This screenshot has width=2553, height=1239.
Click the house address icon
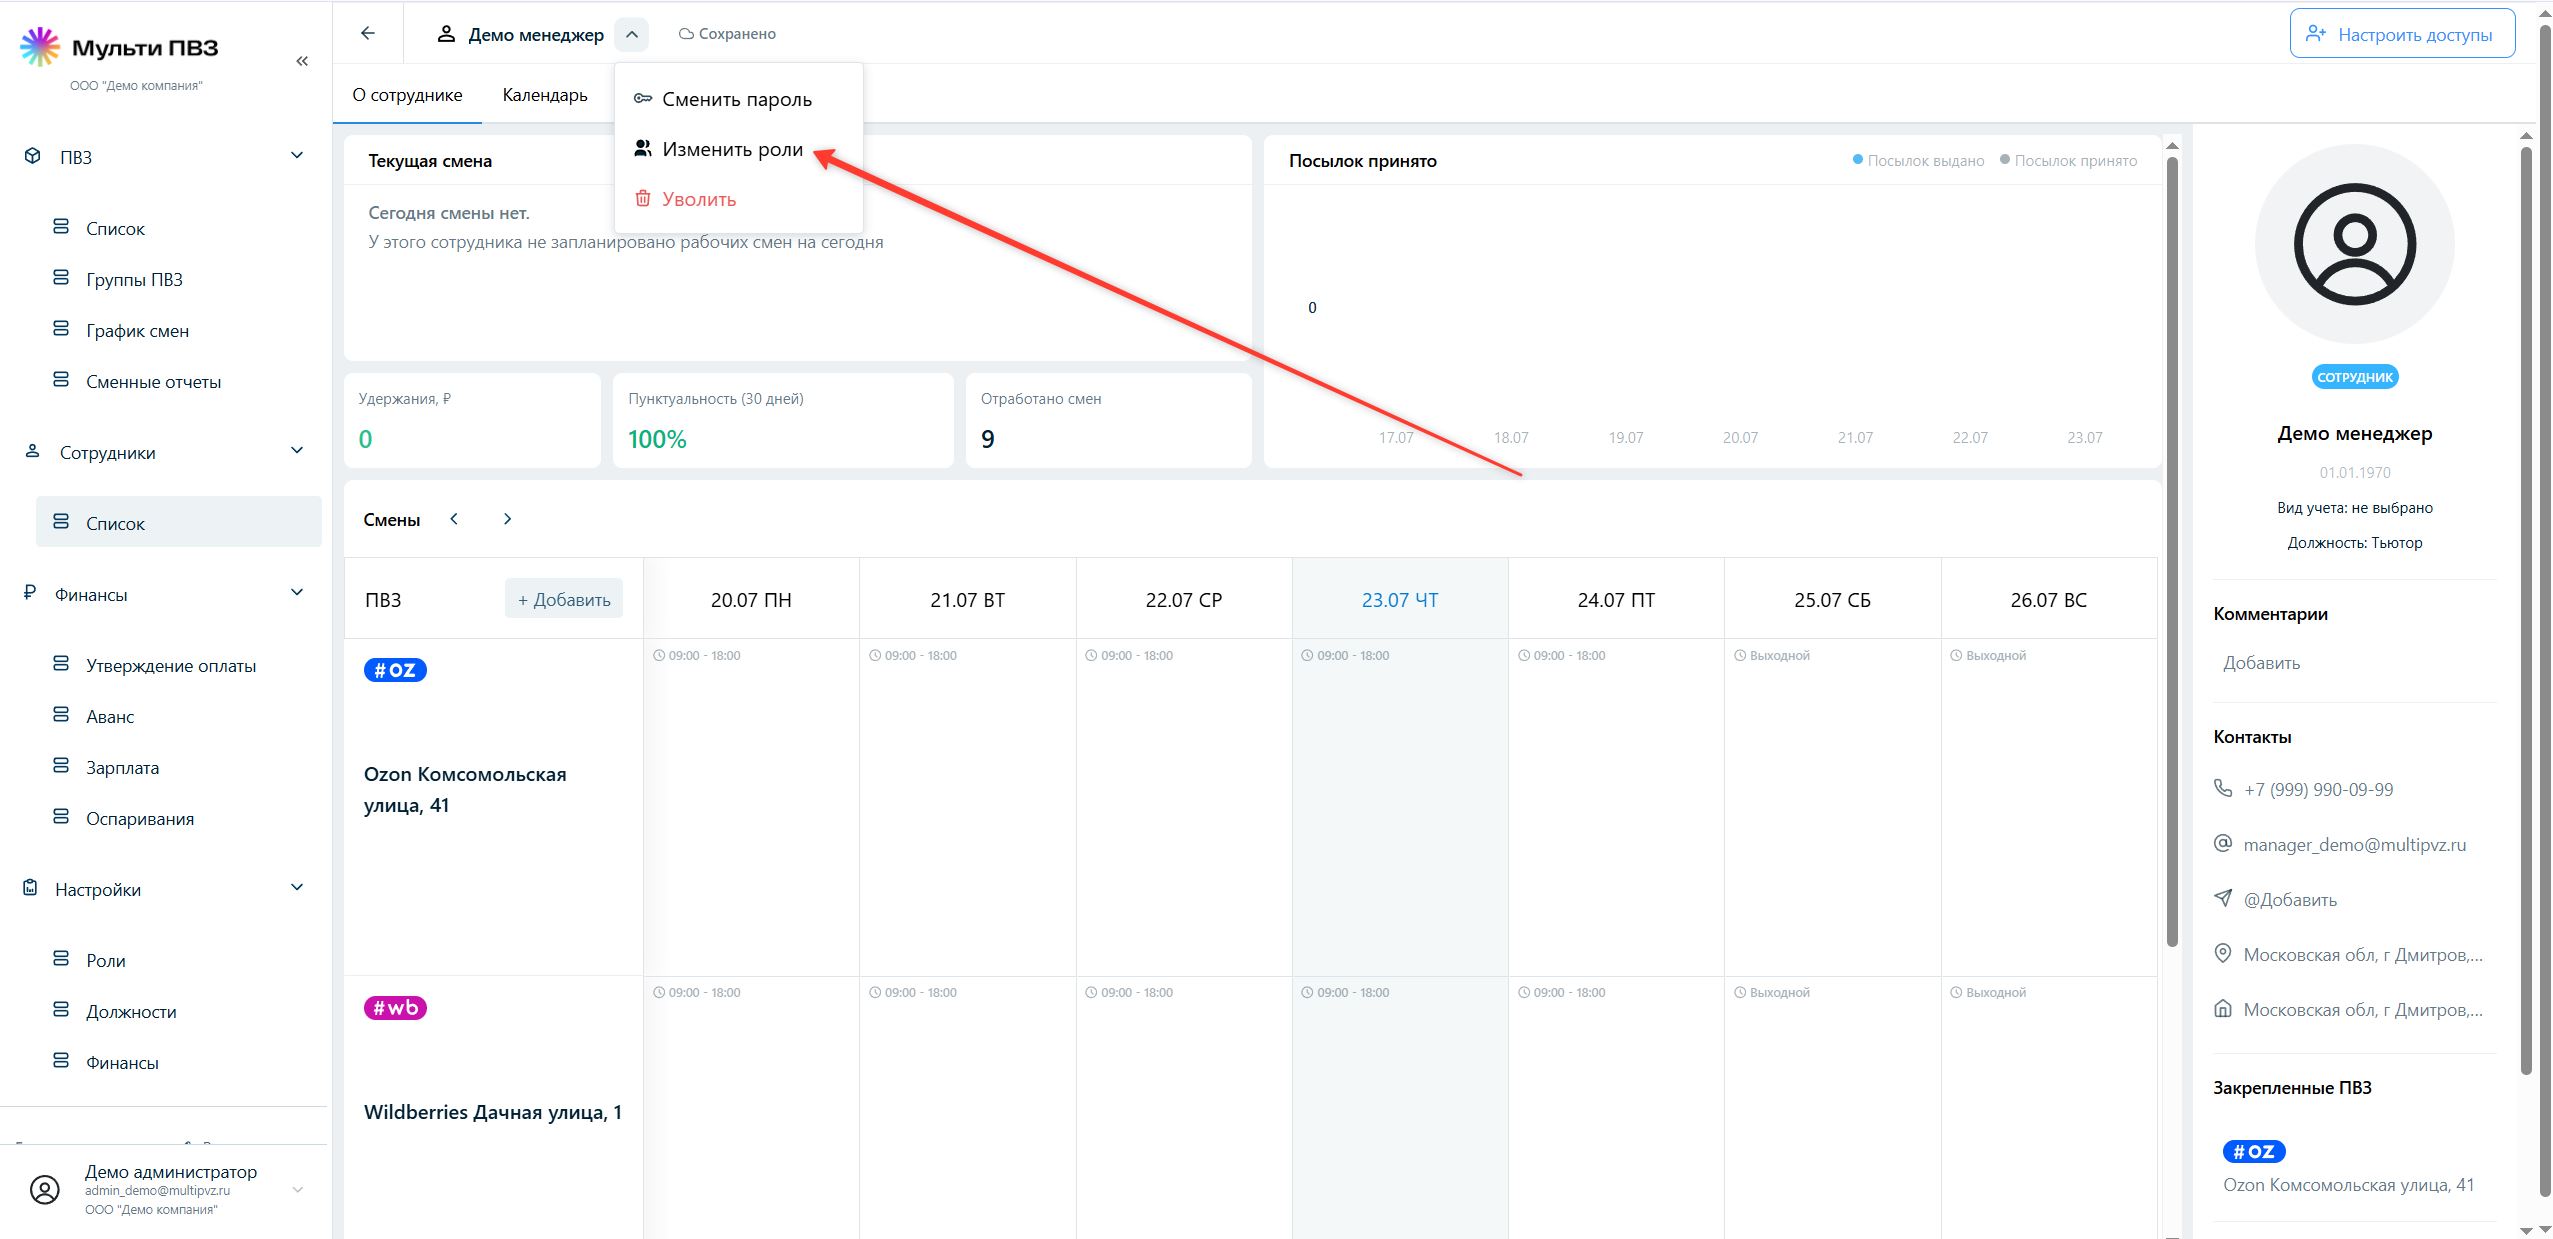pos(2223,1008)
